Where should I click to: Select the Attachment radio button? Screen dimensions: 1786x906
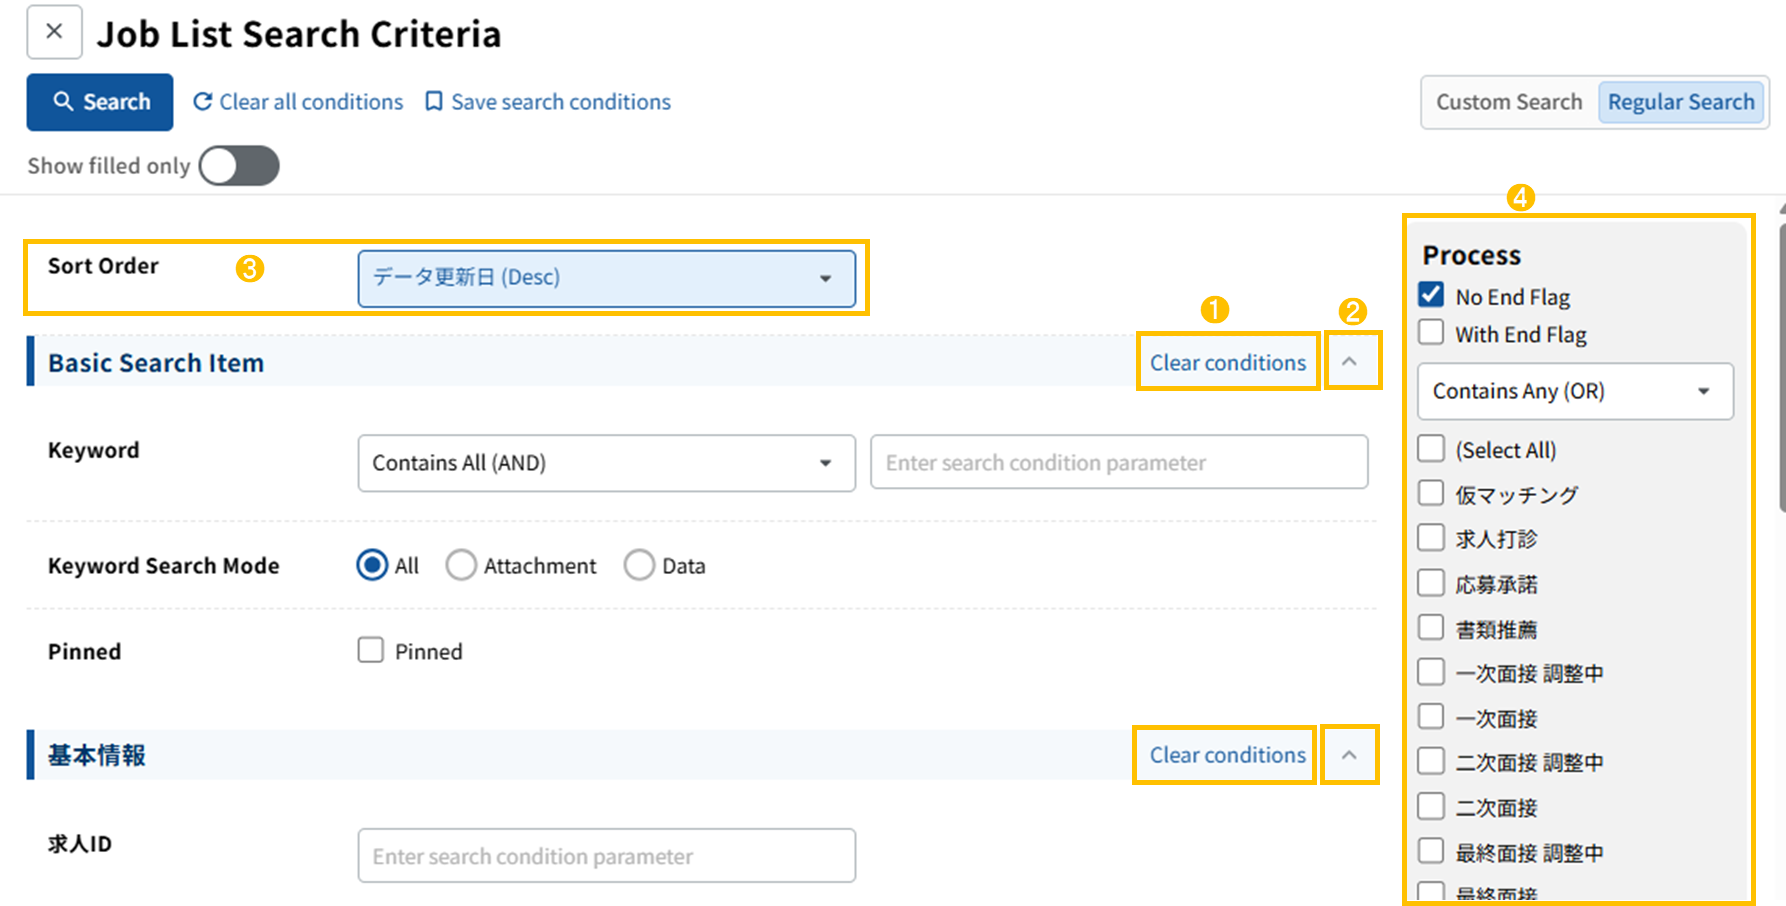[461, 566]
